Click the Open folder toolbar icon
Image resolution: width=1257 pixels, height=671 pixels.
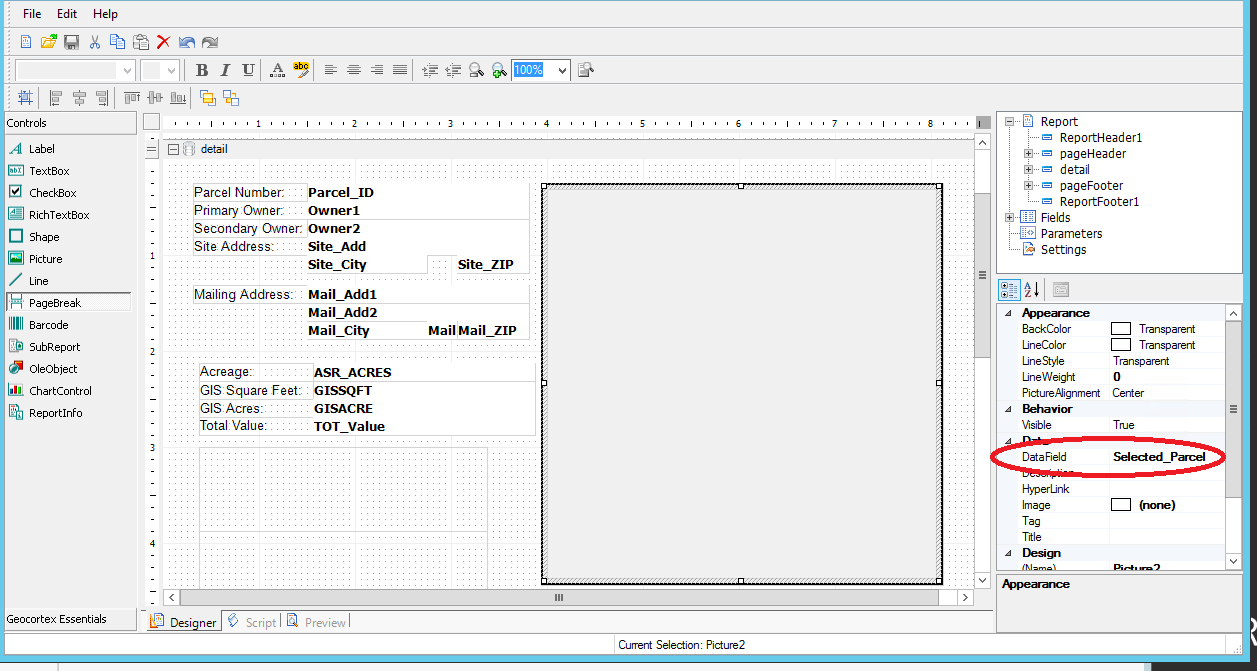(48, 42)
